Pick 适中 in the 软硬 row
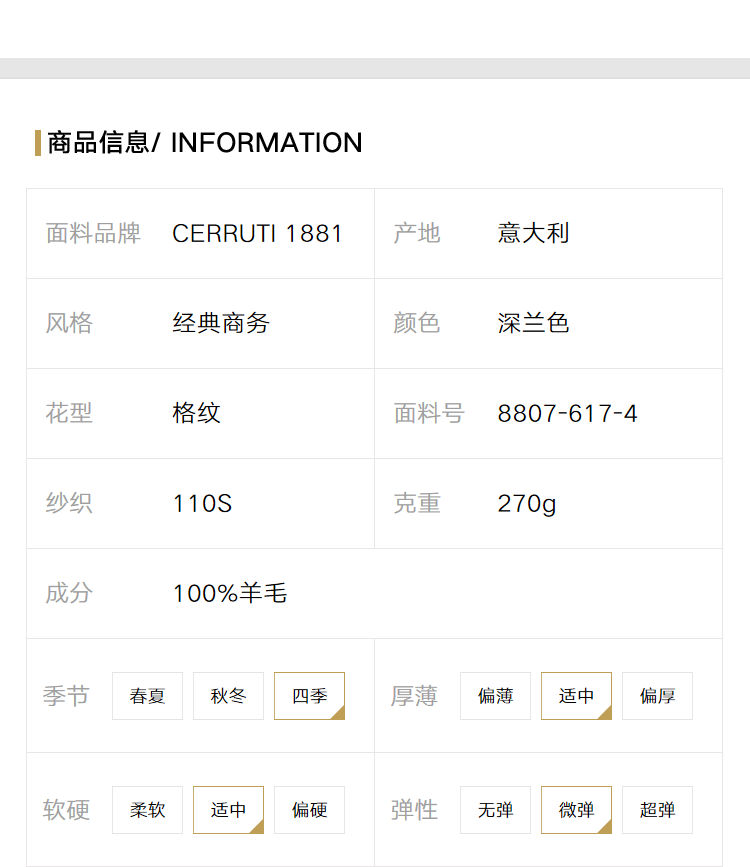Viewport: 750px width, 867px height. (x=228, y=809)
